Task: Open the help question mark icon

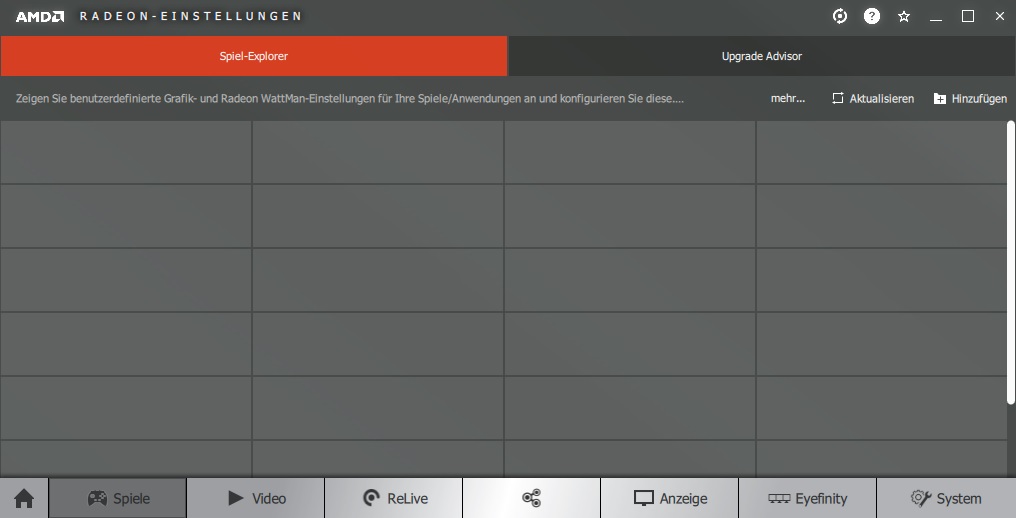Action: pyautogui.click(x=872, y=16)
